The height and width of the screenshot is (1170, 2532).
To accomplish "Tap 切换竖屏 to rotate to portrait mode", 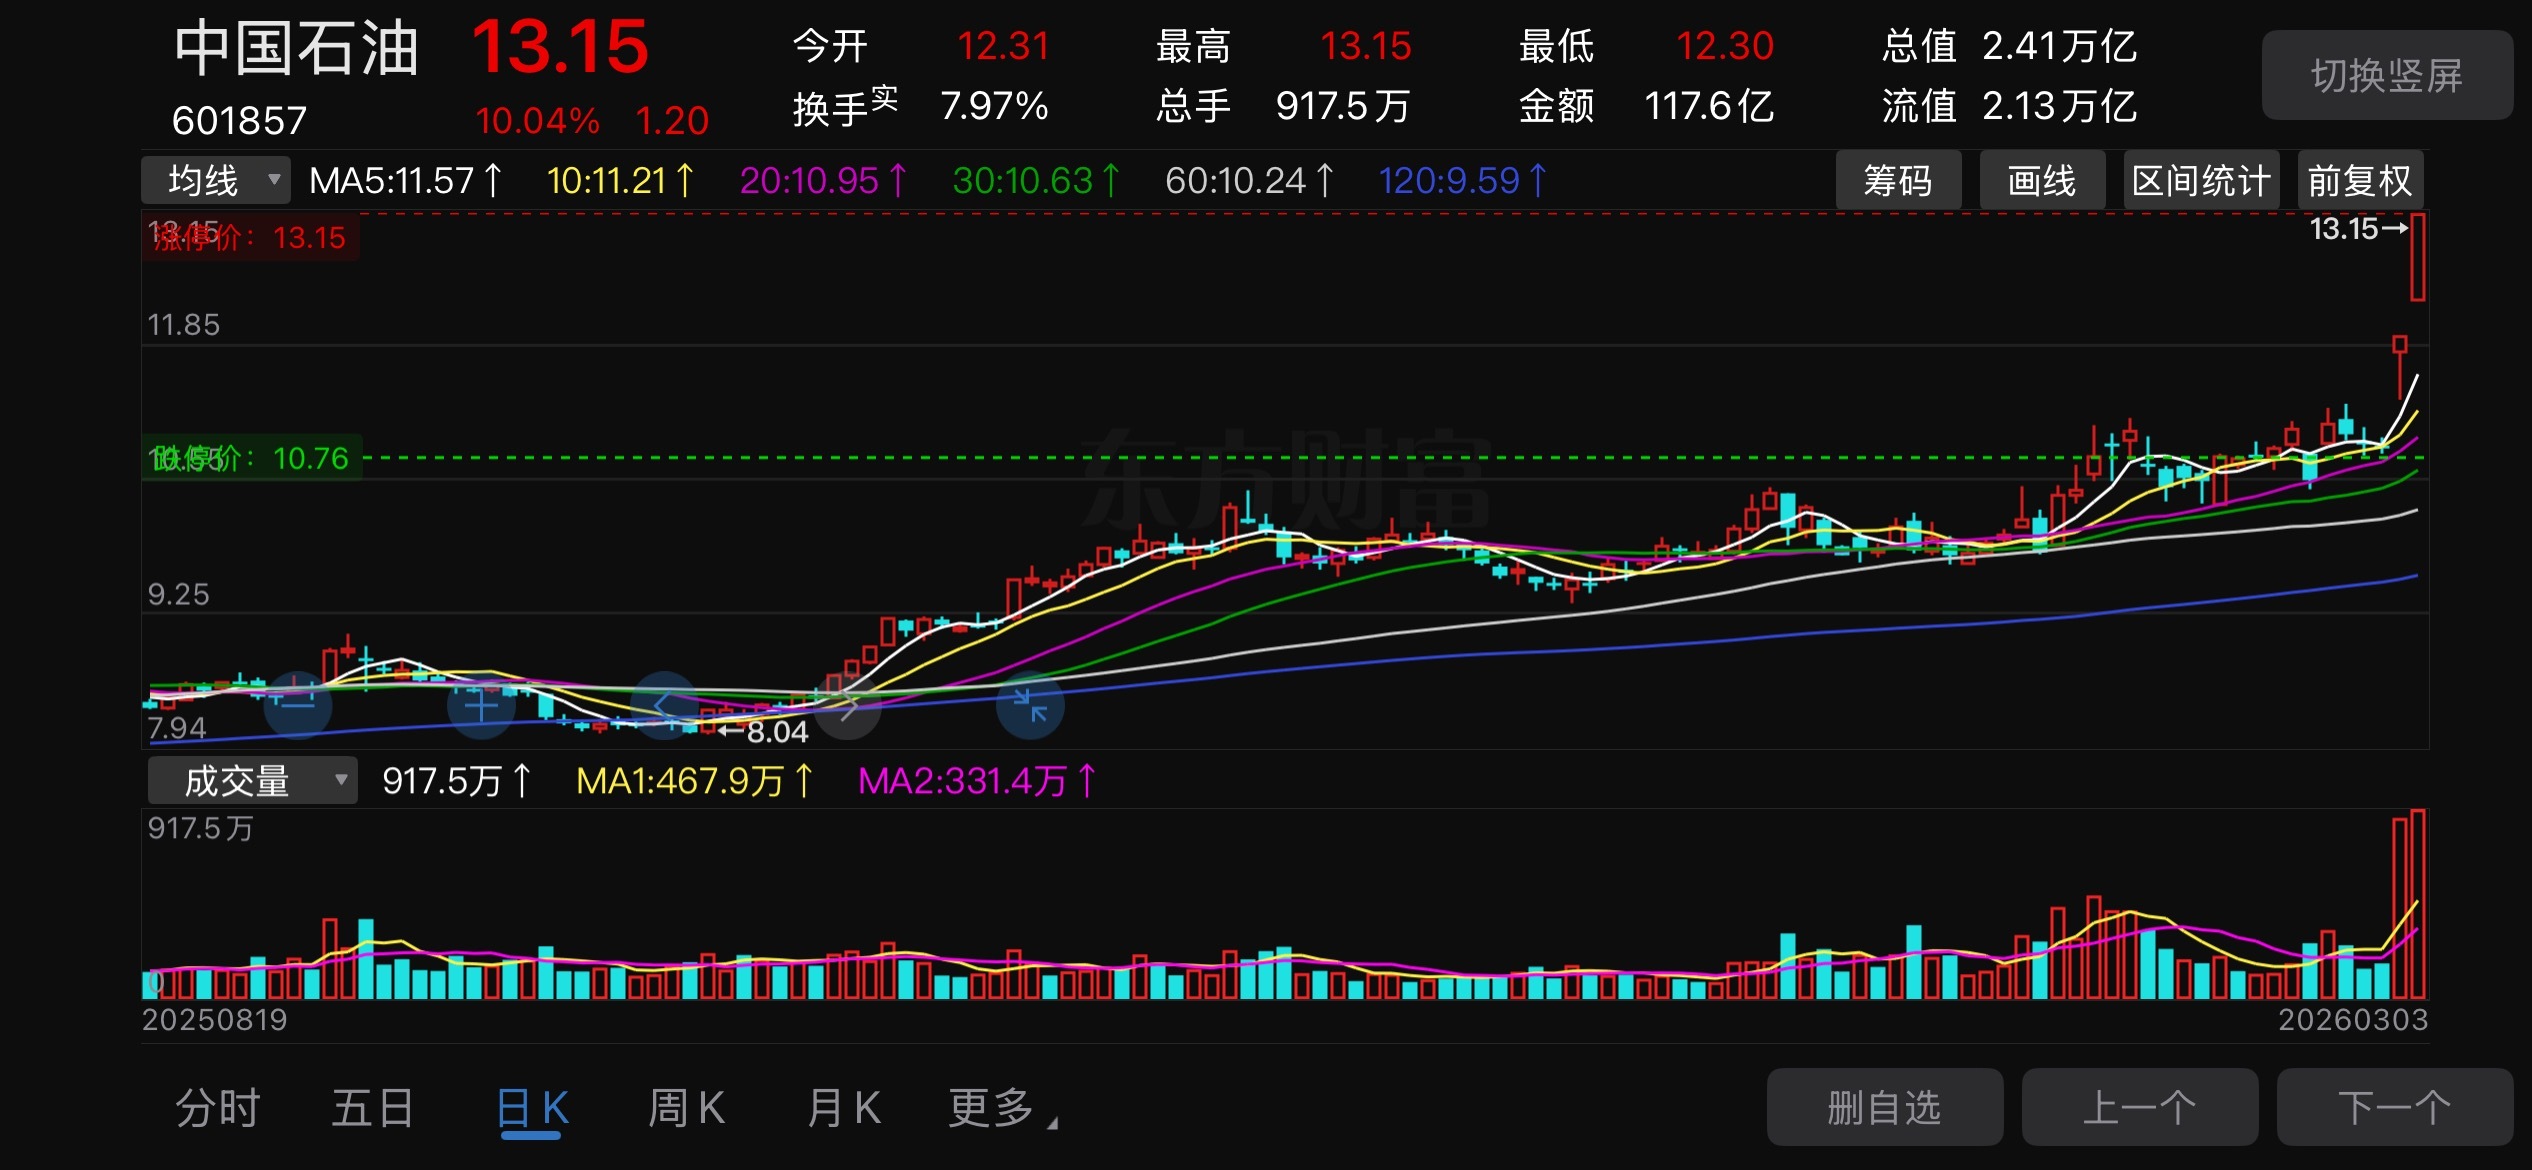I will (2387, 75).
